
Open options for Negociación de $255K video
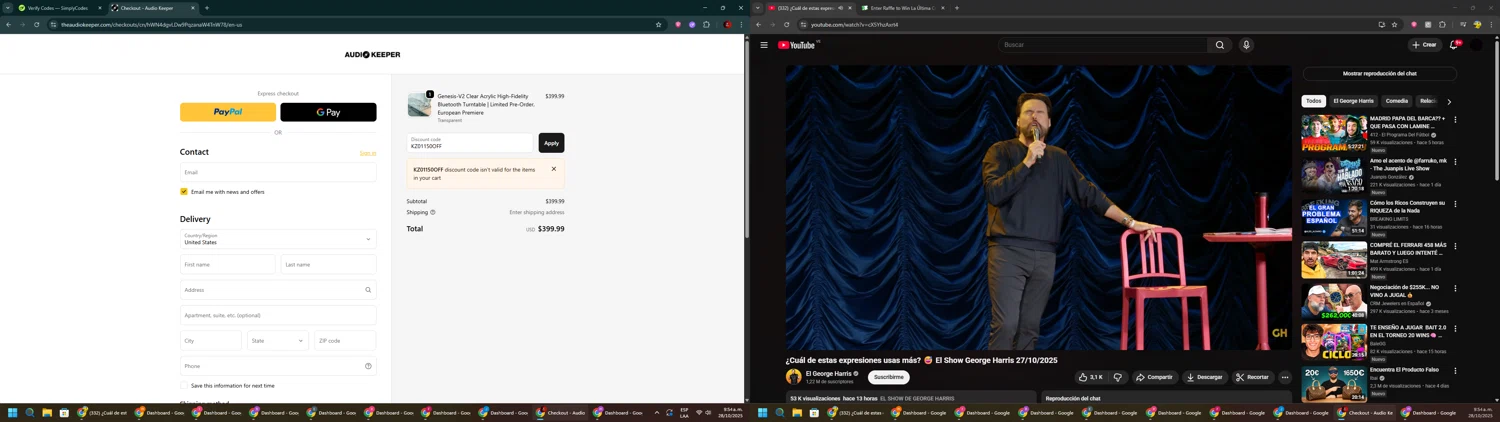point(1455,288)
